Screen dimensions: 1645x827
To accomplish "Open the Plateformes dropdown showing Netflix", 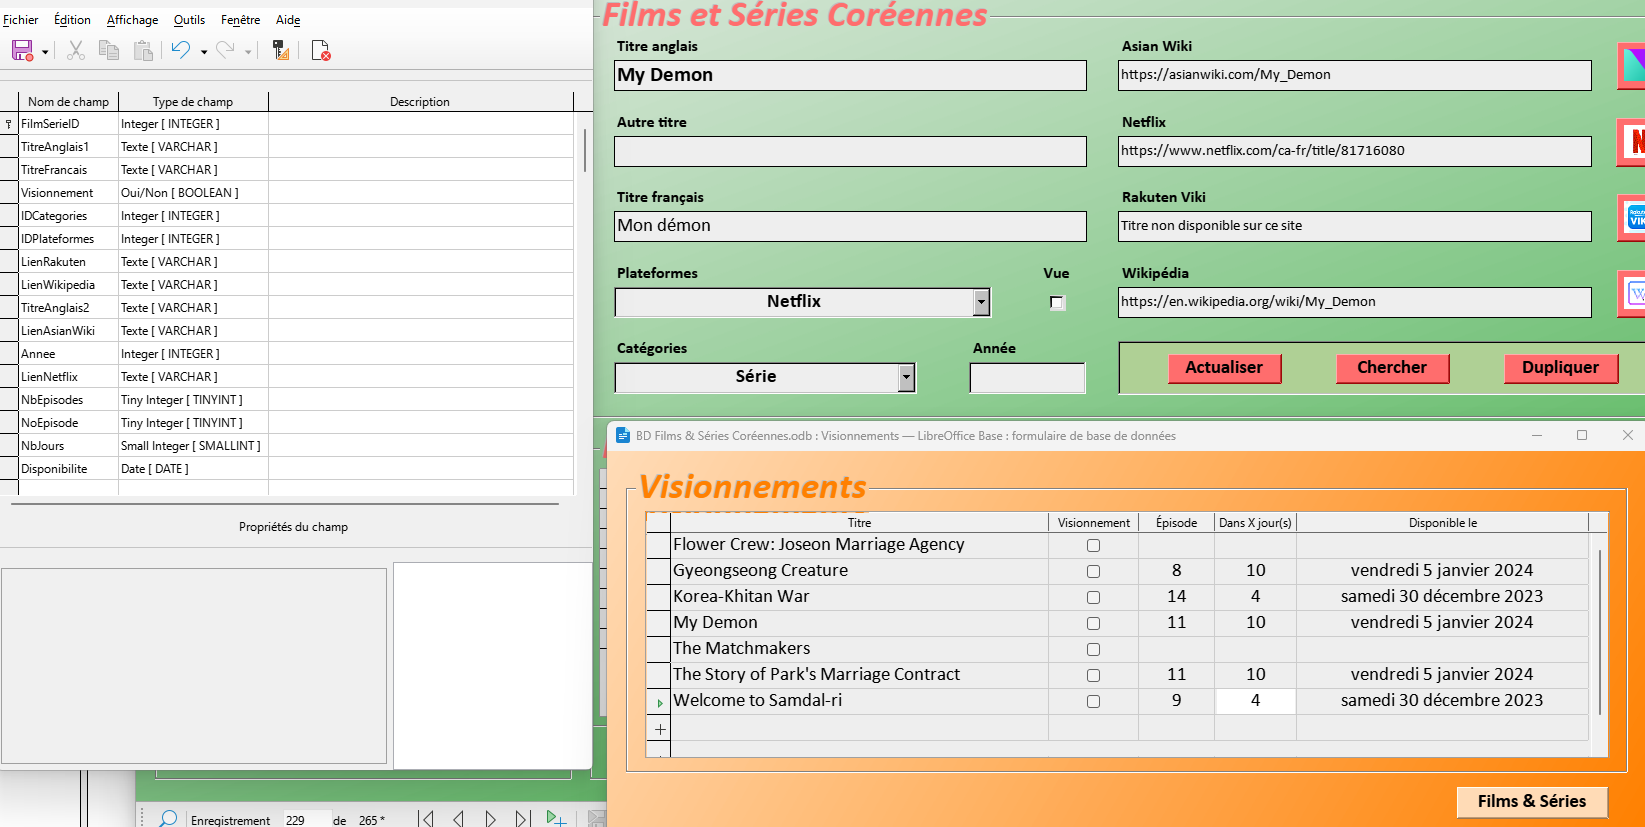I will pos(981,302).
